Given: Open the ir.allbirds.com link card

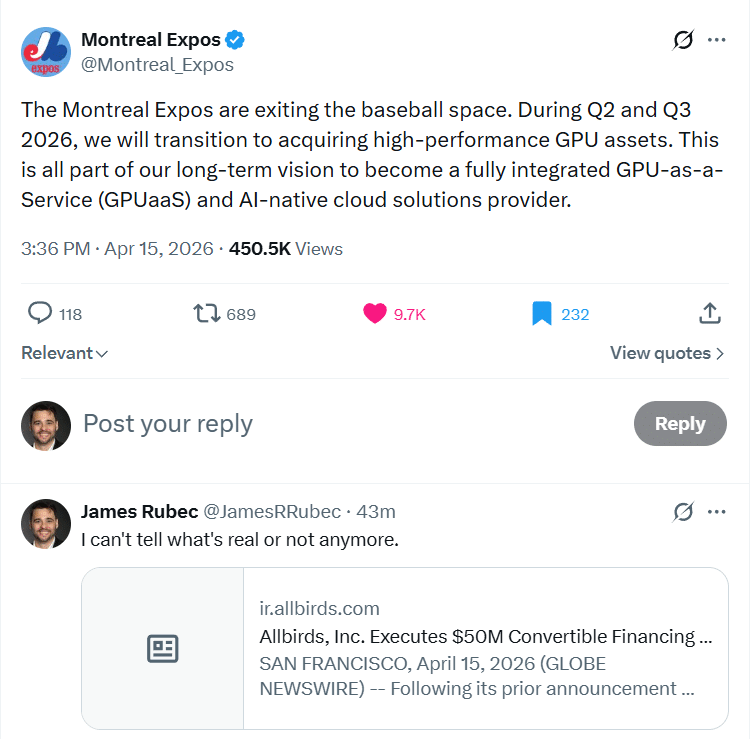Looking at the screenshot, I should (x=405, y=648).
